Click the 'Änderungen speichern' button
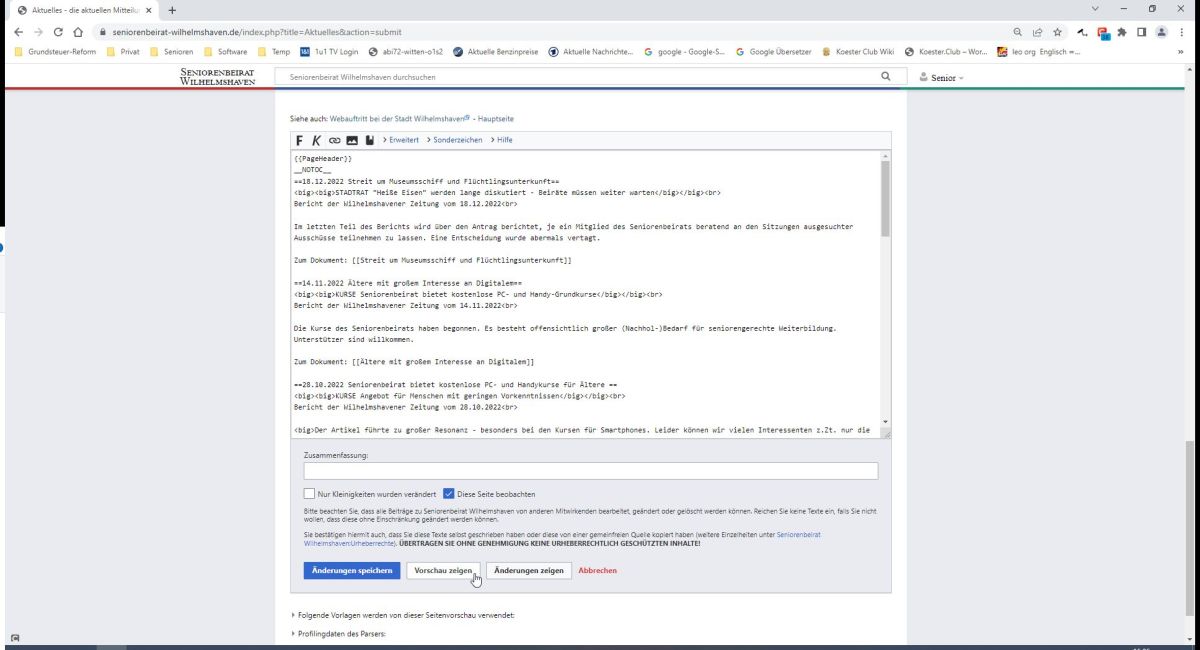Viewport: 1200px width, 650px height. coord(351,570)
